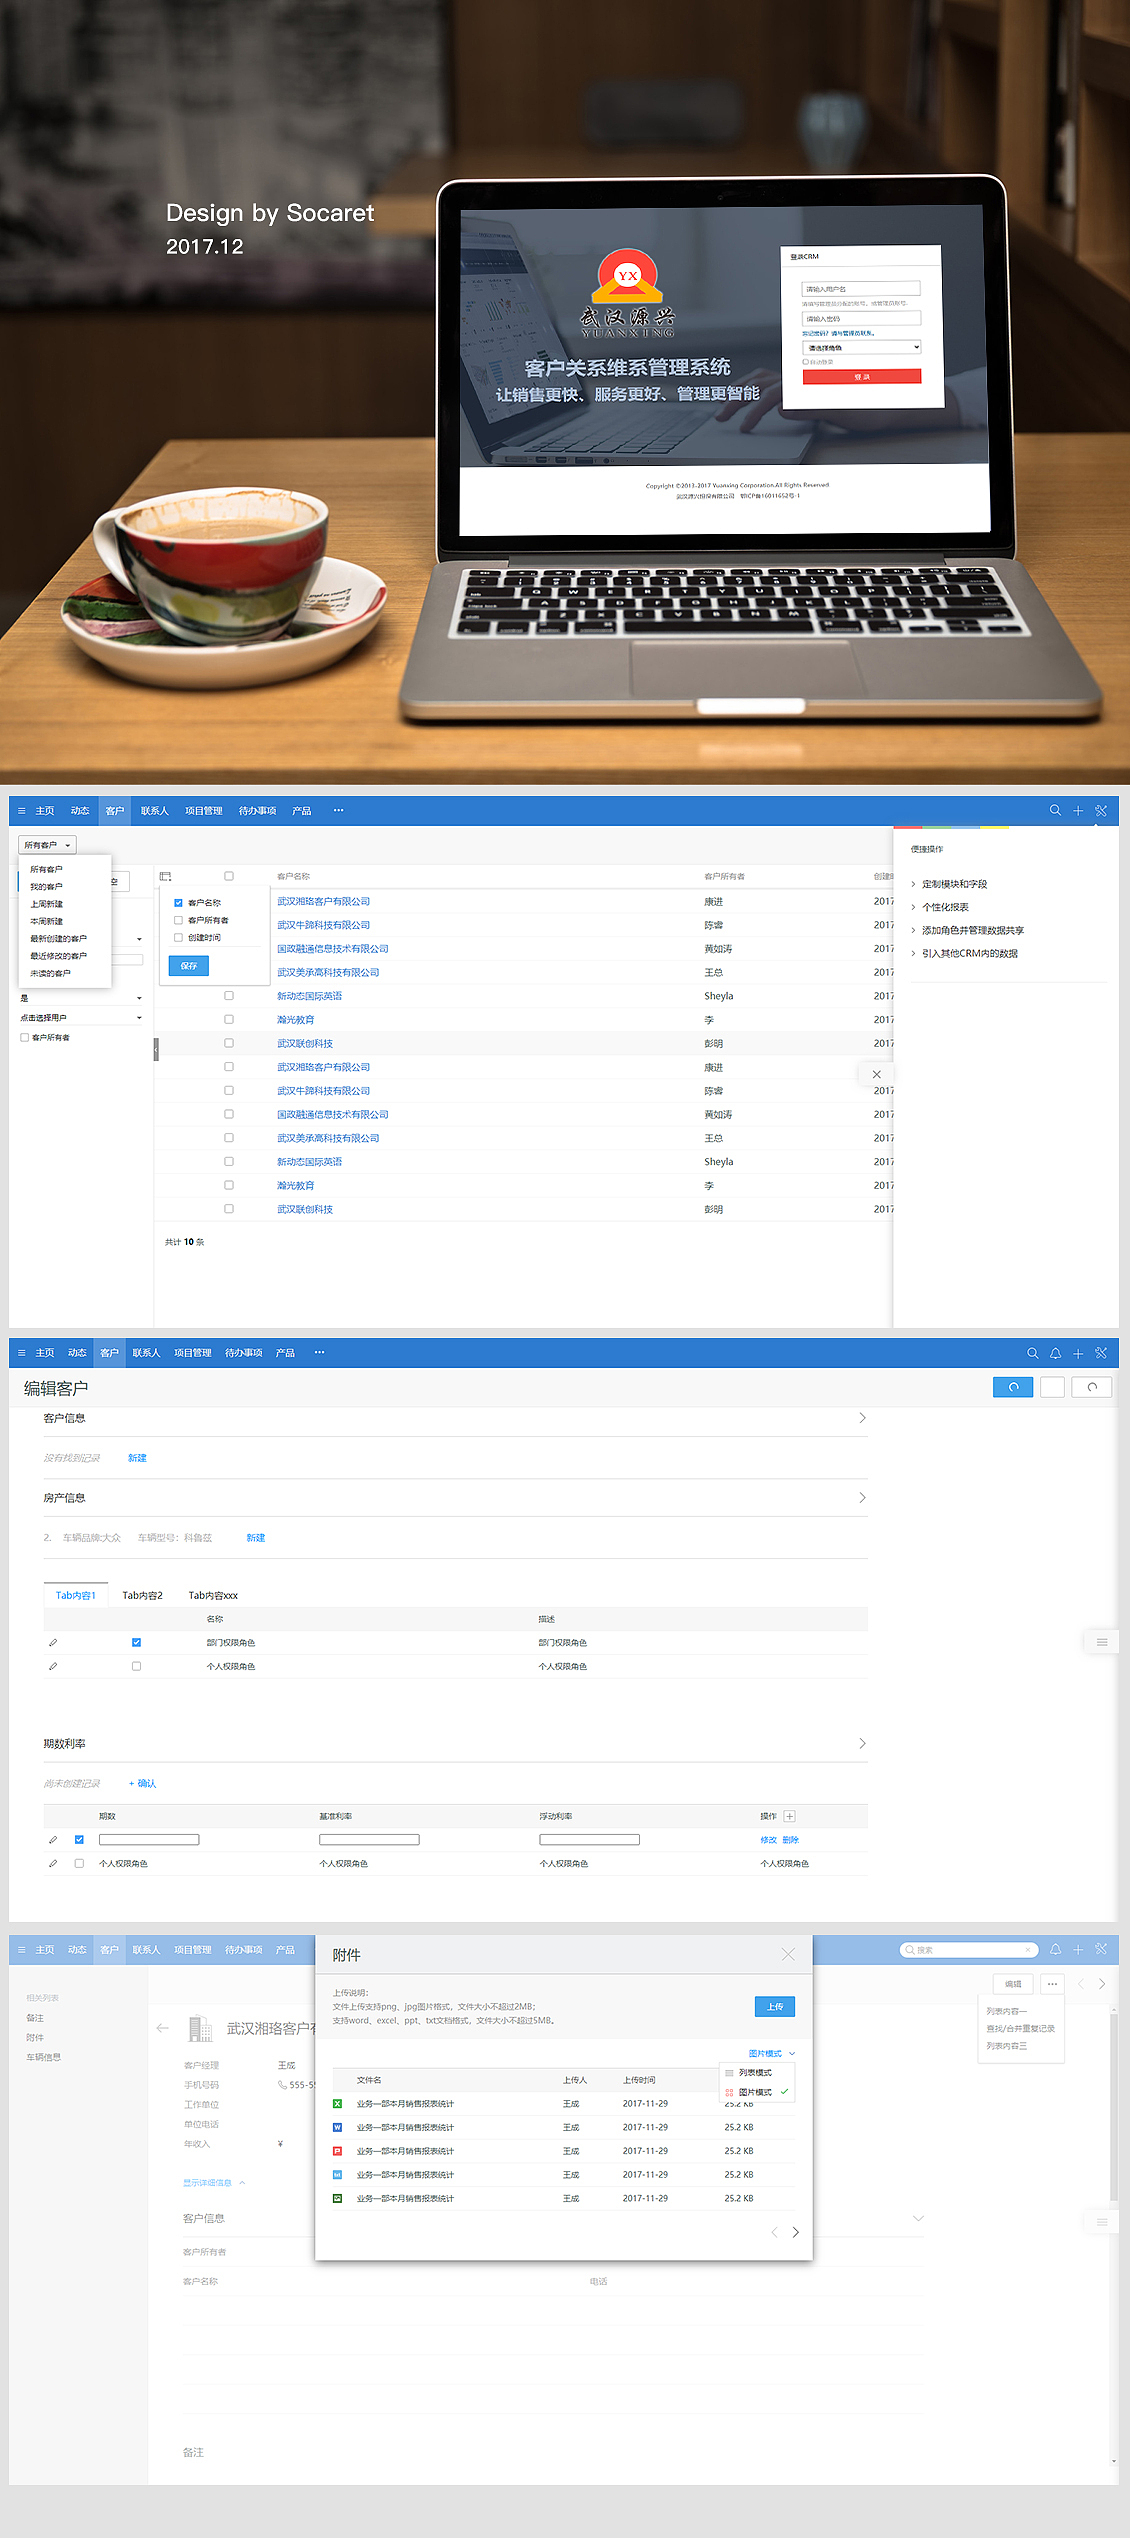This screenshot has width=1130, height=2538.
Task: Click the notification bell in the detail page header
Action: pos(1055,1950)
